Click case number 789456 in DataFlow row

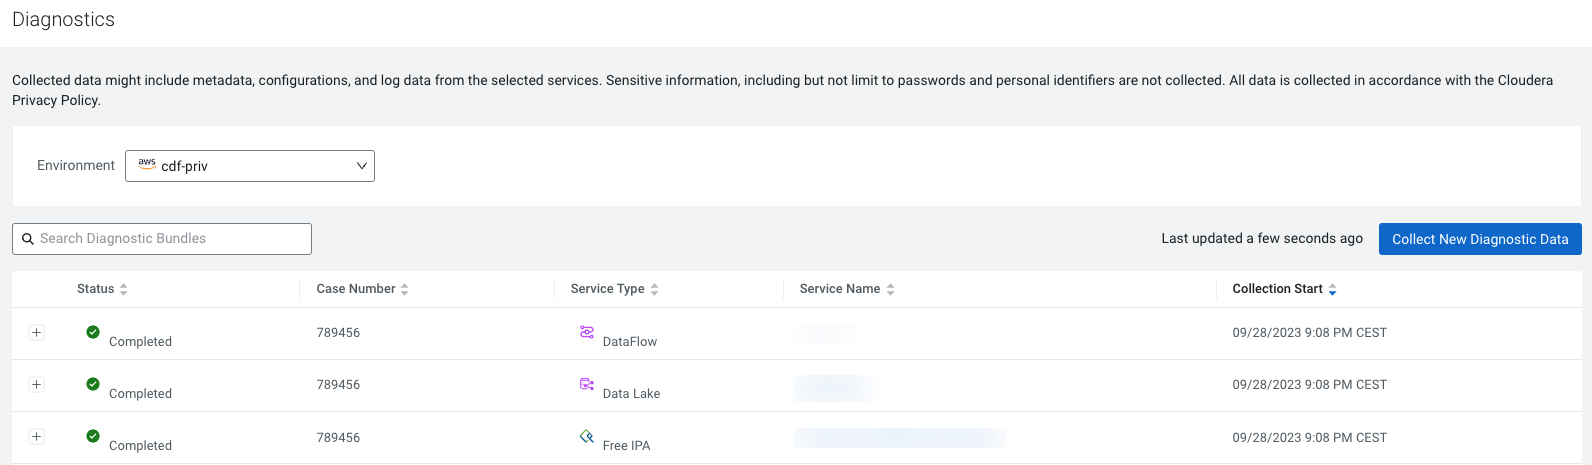[x=338, y=333]
